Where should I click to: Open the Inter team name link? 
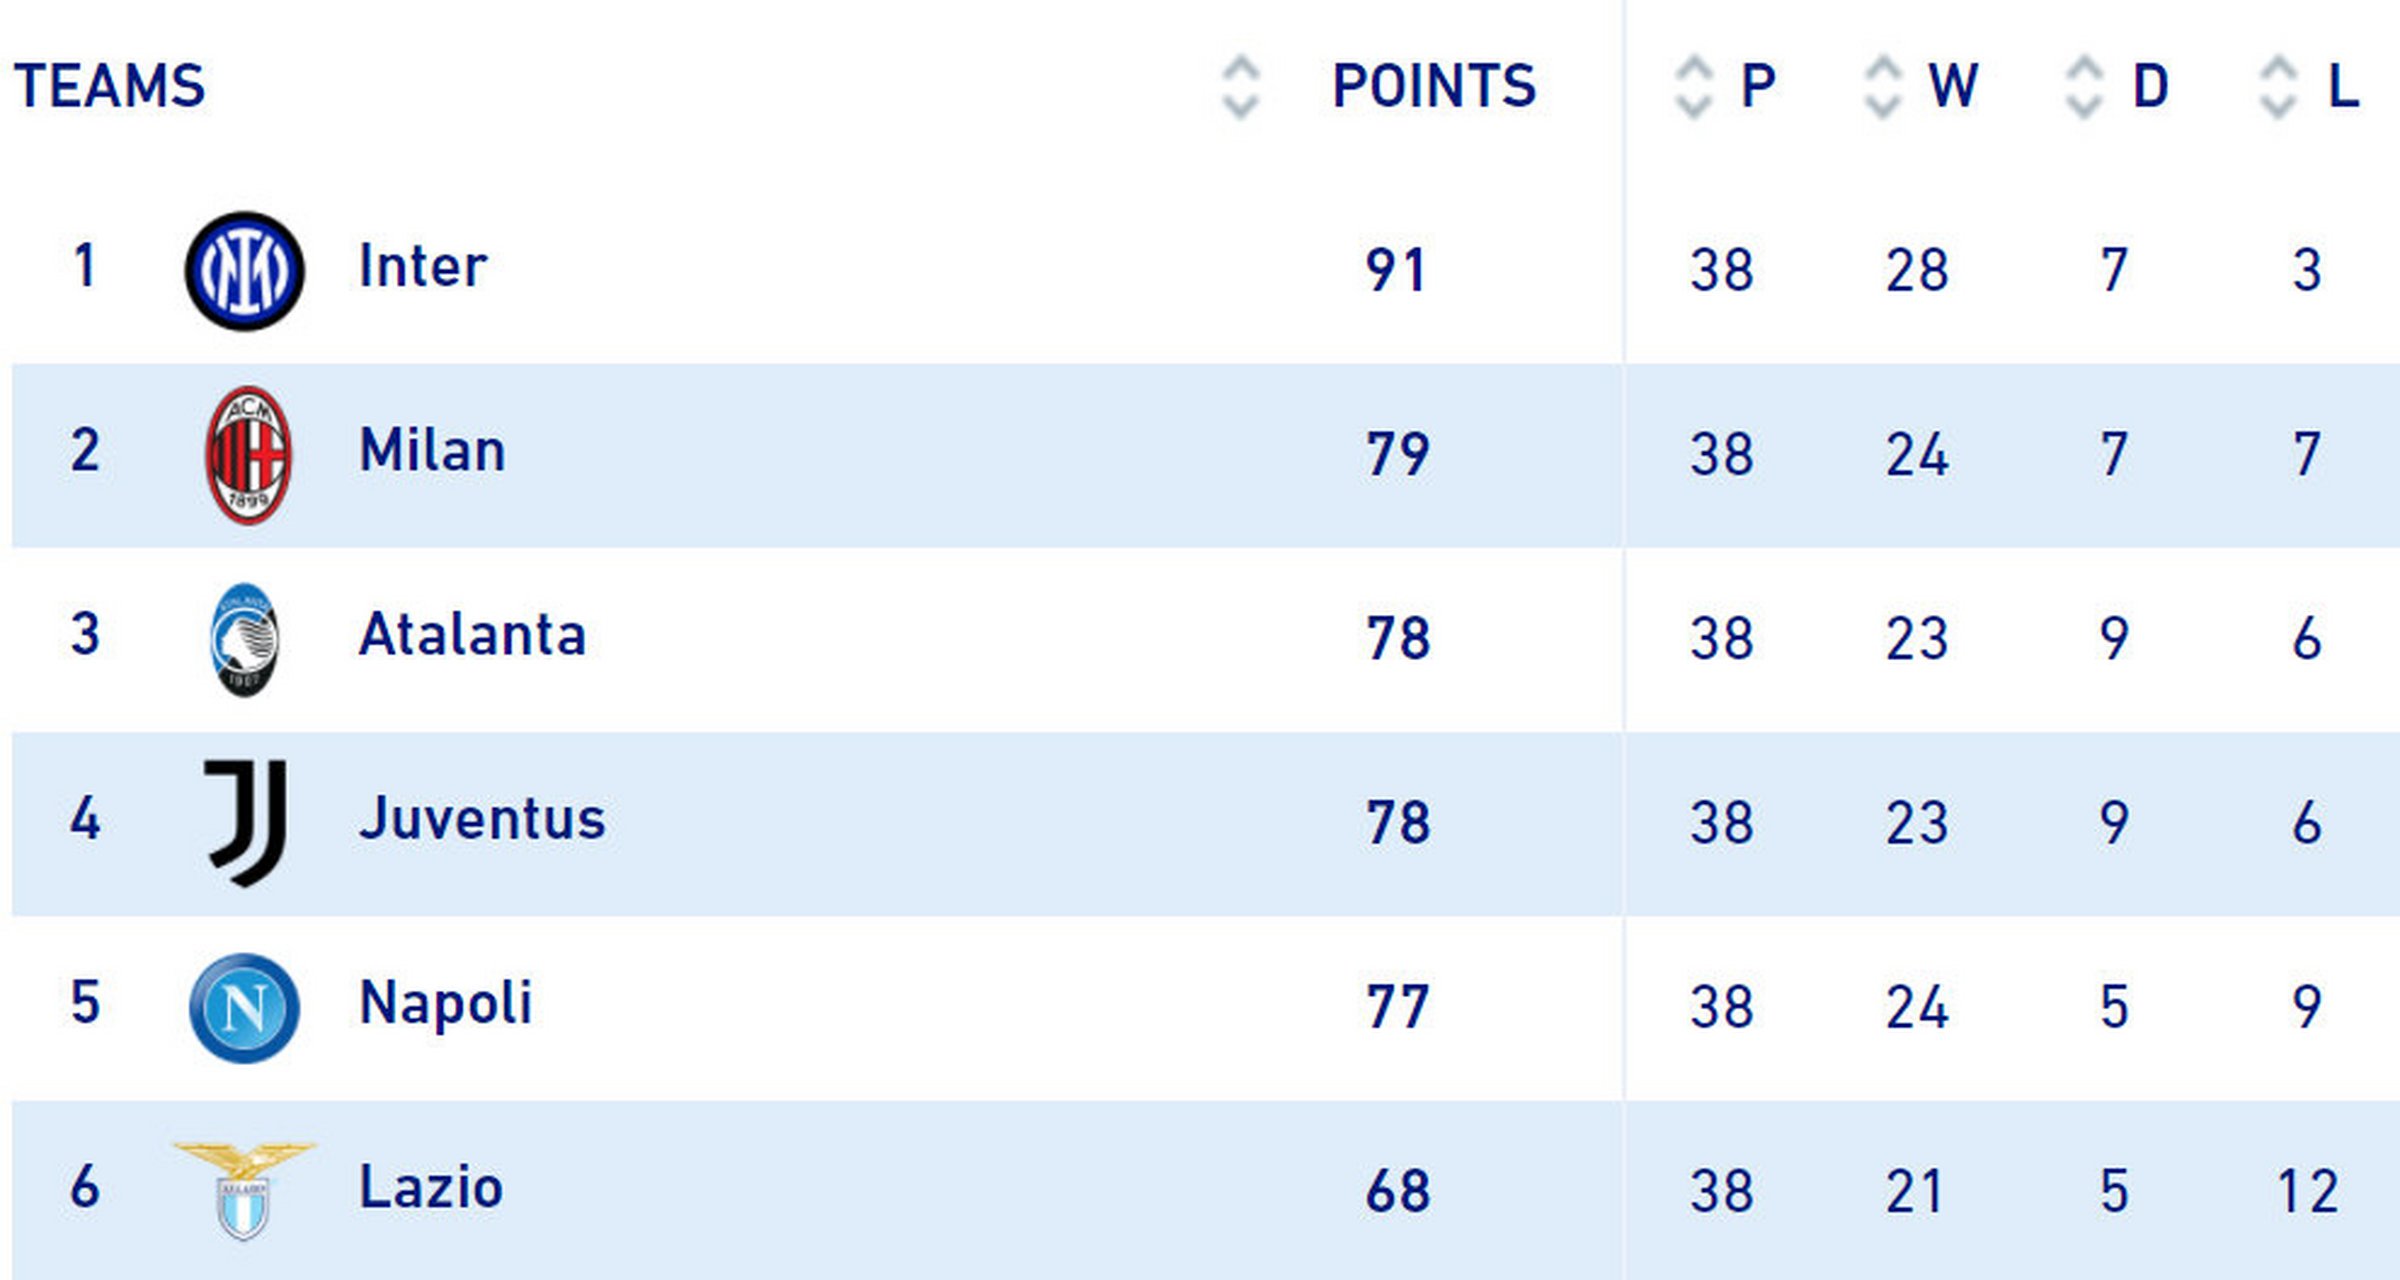(x=423, y=267)
